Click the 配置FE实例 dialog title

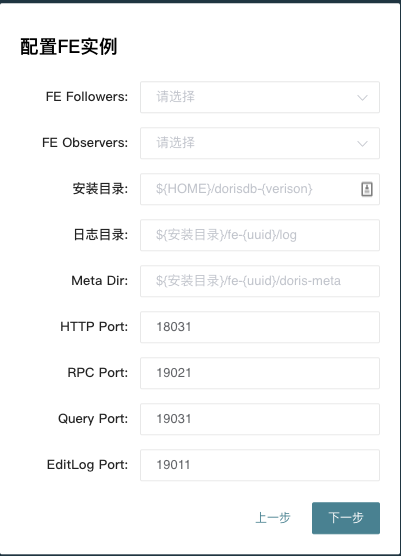tap(68, 46)
